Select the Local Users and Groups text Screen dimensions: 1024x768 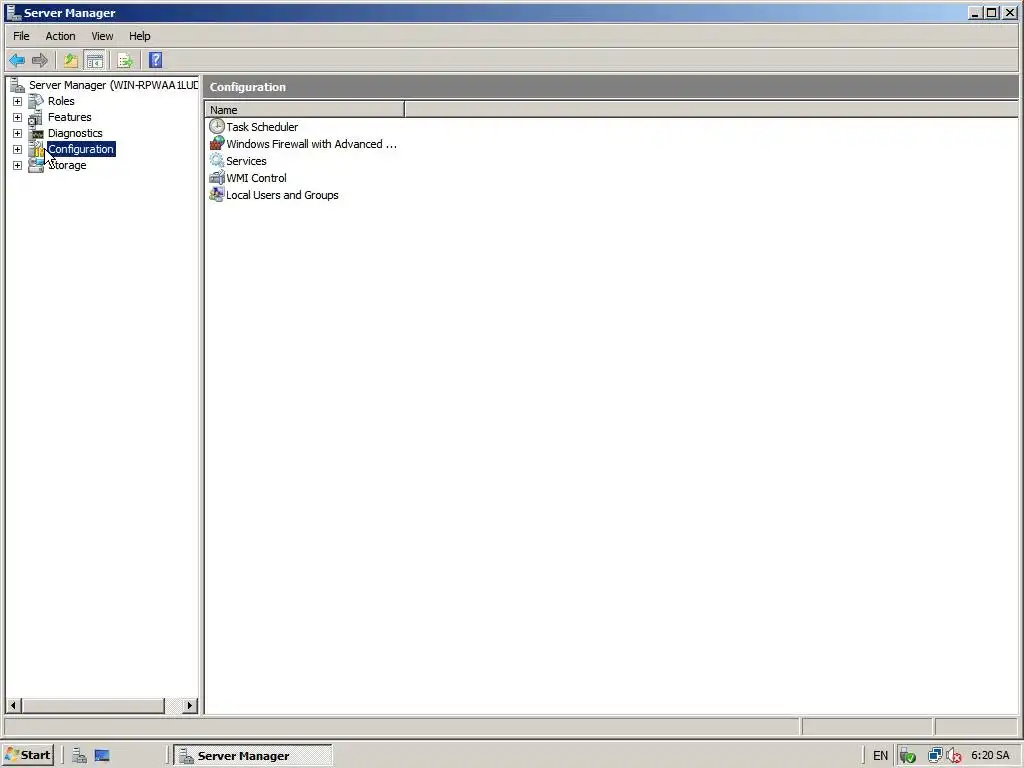(282, 195)
